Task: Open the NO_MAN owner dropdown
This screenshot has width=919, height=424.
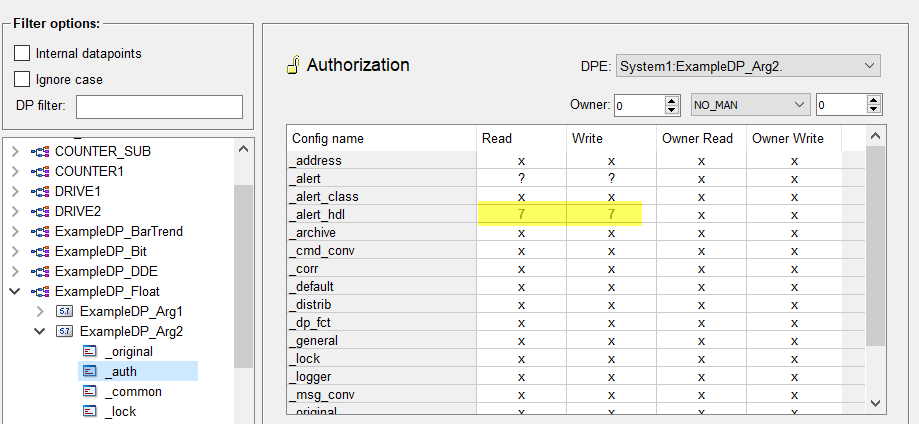Action: point(799,104)
